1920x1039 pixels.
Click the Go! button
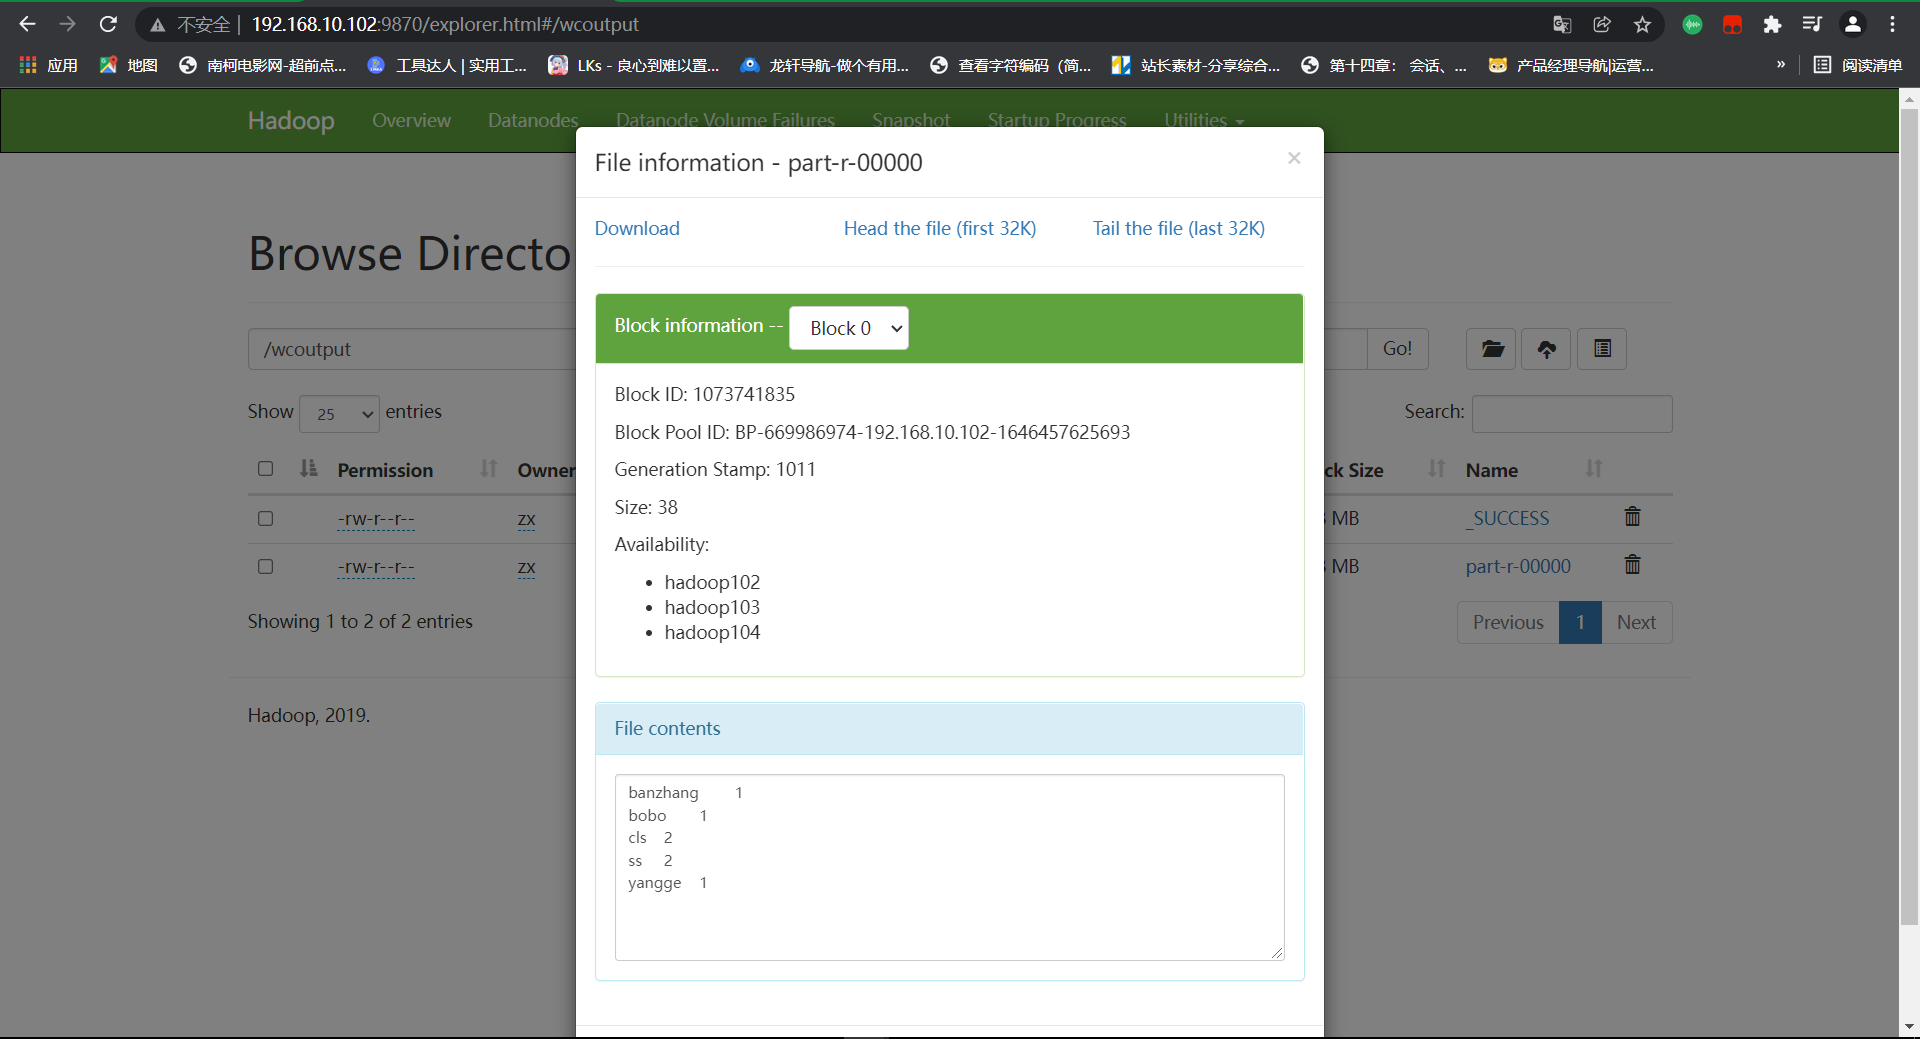(x=1397, y=349)
